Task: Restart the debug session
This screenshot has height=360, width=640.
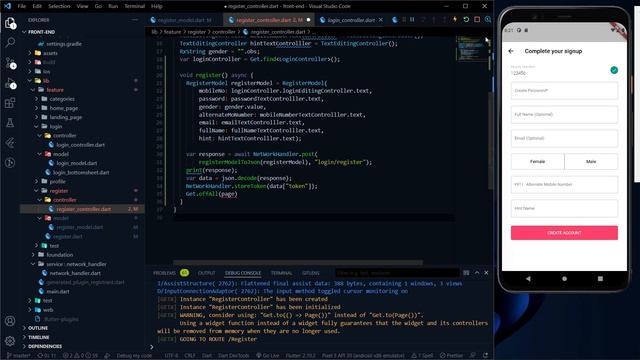Action: click(466, 20)
